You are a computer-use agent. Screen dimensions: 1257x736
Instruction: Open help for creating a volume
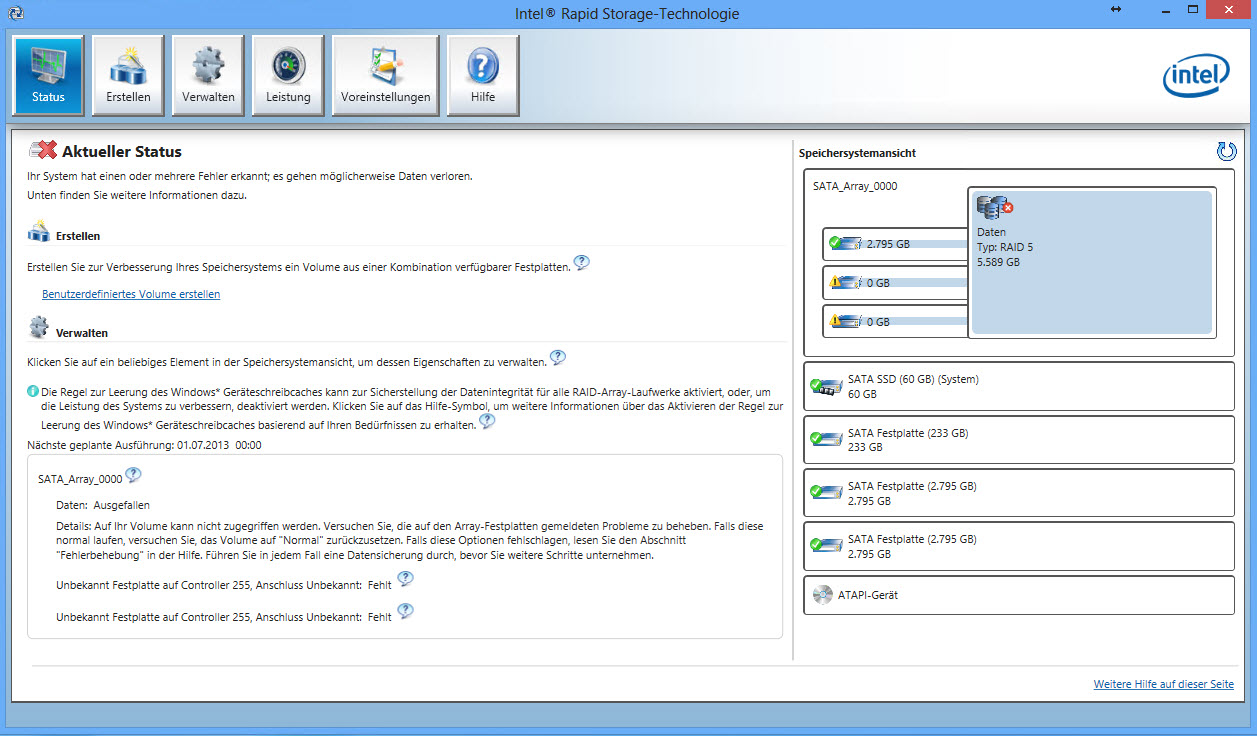(x=581, y=263)
